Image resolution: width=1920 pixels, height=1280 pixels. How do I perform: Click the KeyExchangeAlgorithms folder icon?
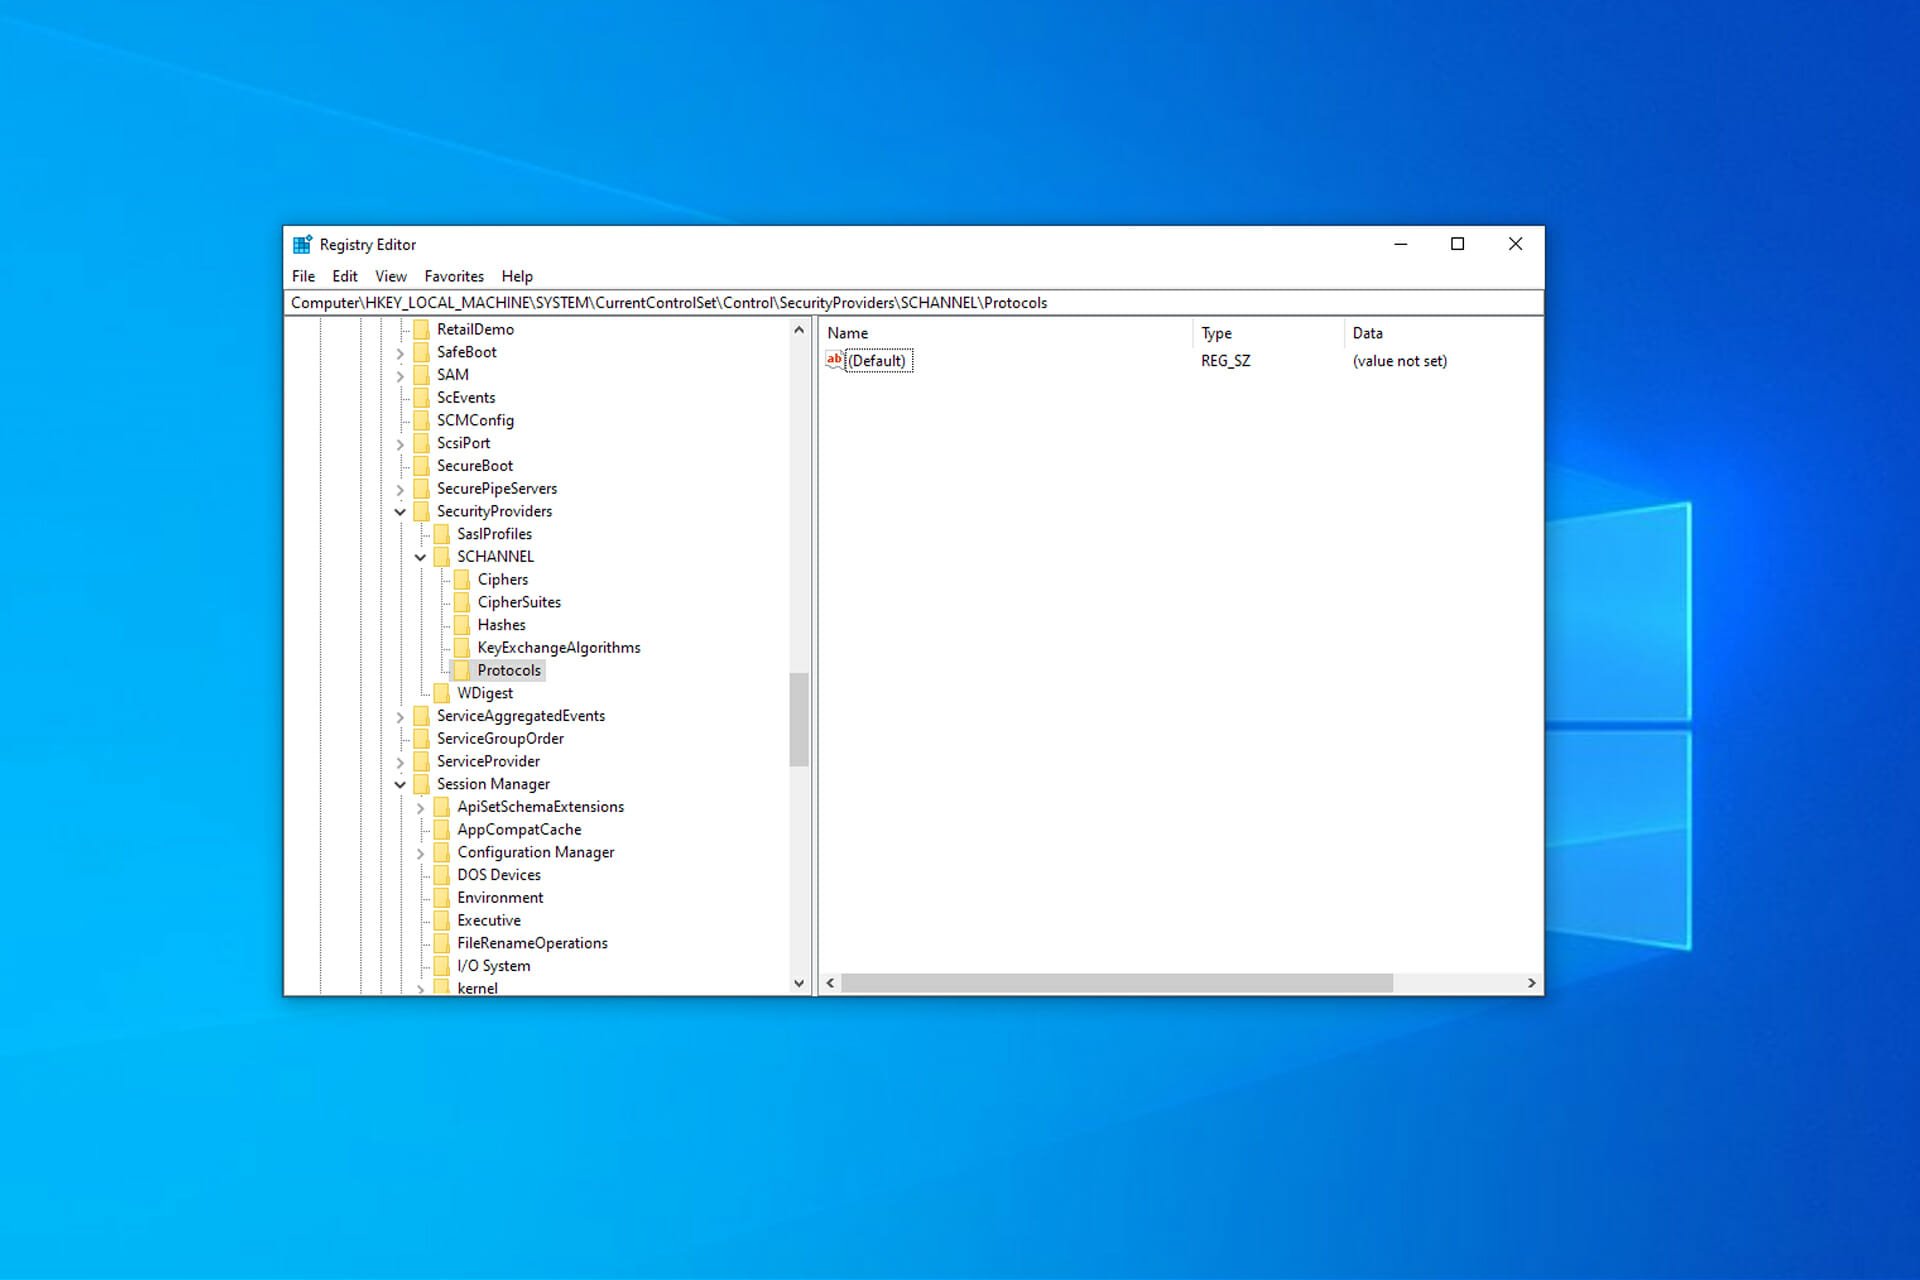pyautogui.click(x=462, y=648)
